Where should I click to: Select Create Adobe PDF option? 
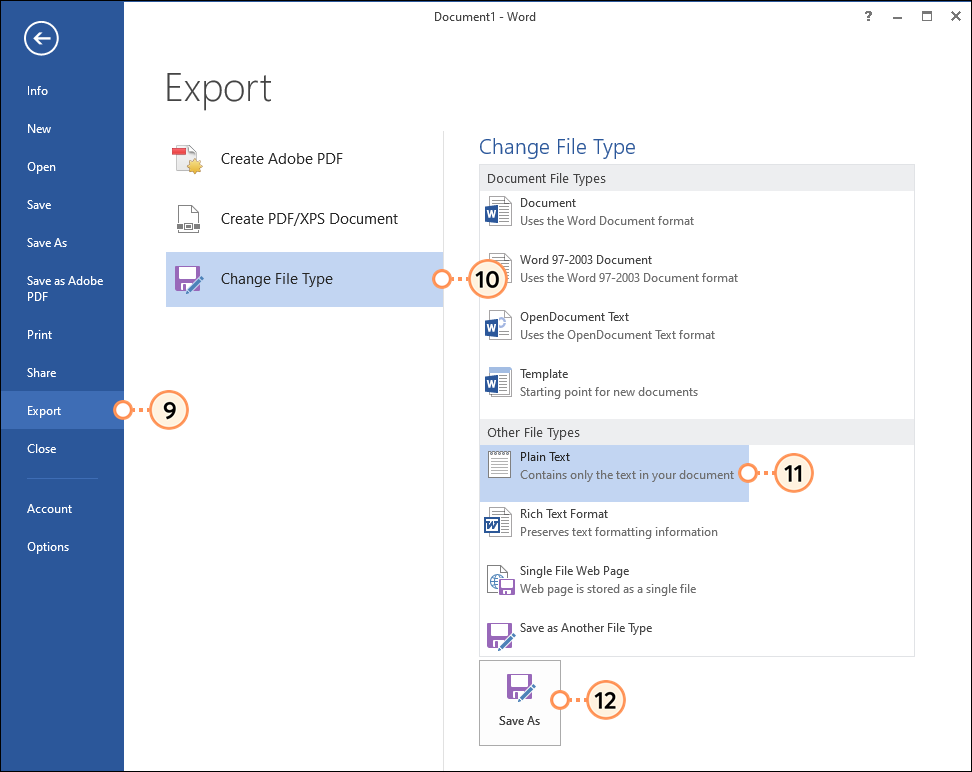point(304,159)
